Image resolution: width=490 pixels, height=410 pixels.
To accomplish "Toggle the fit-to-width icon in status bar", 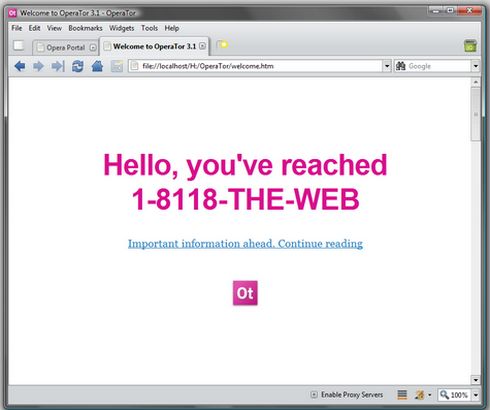I will click(x=402, y=395).
